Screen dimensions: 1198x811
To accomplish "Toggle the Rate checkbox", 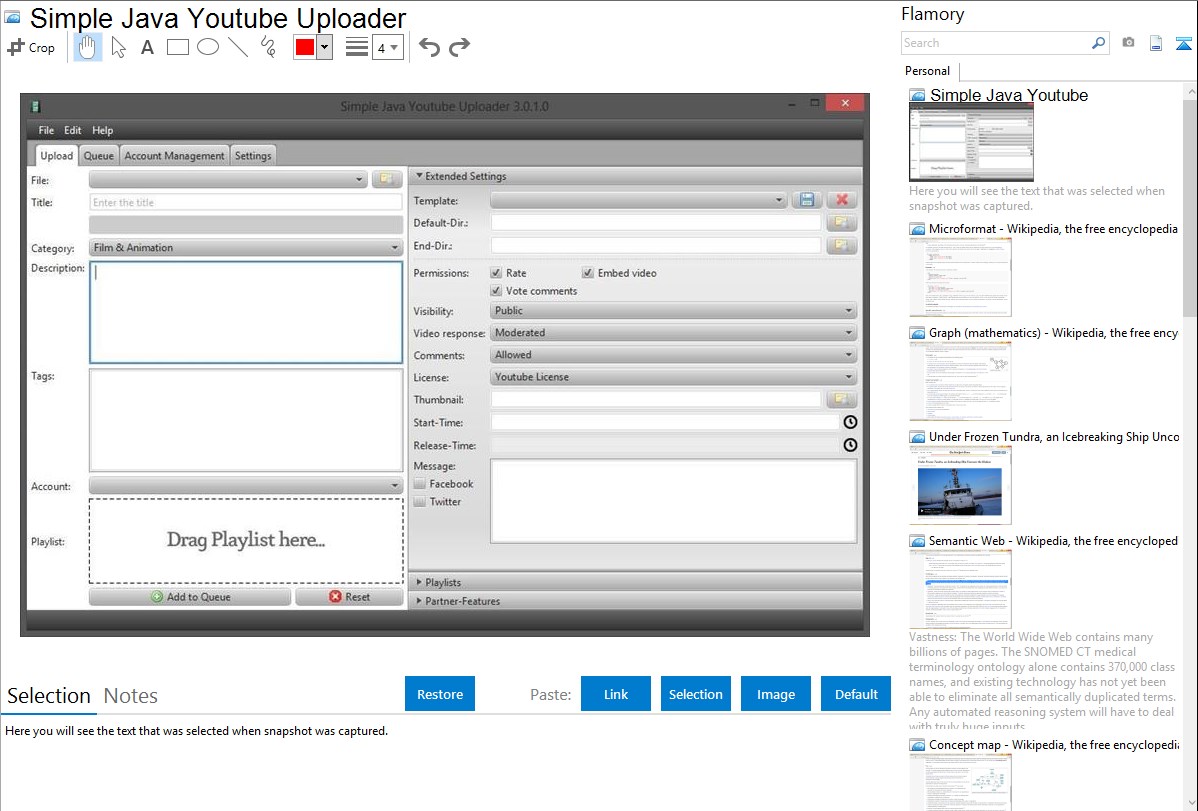I will pos(496,273).
